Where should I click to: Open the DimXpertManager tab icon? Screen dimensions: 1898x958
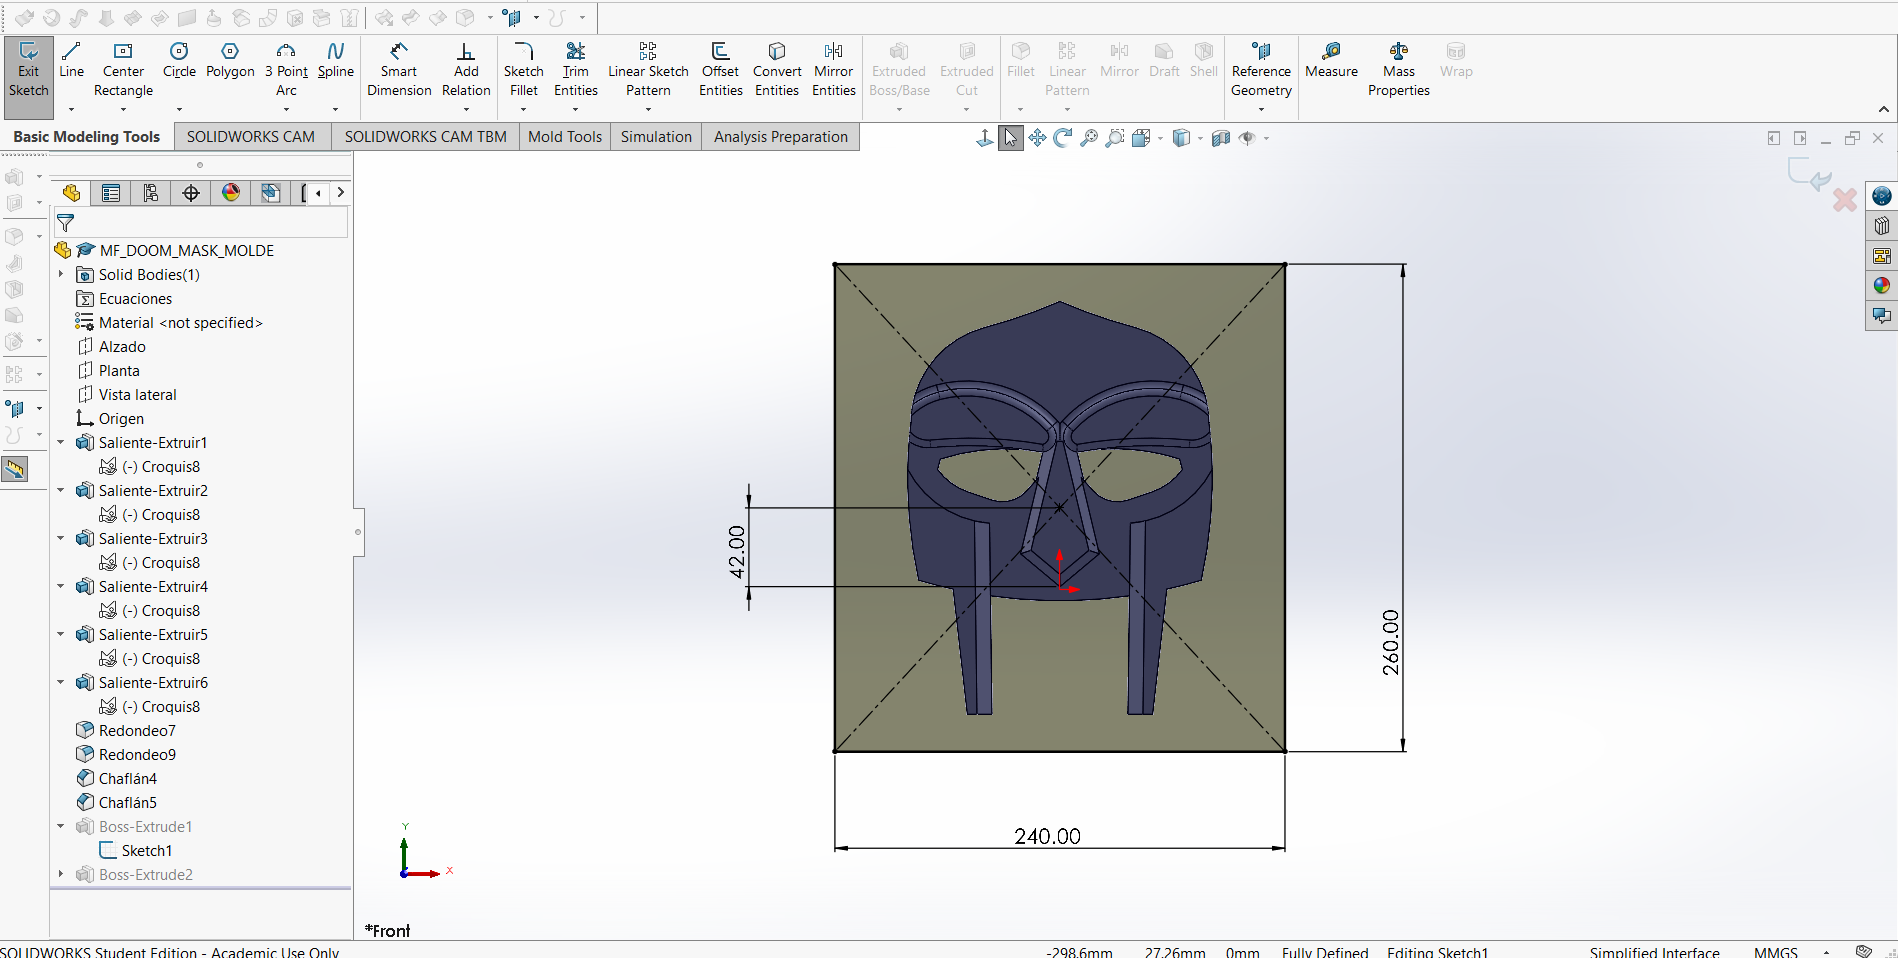(x=191, y=193)
